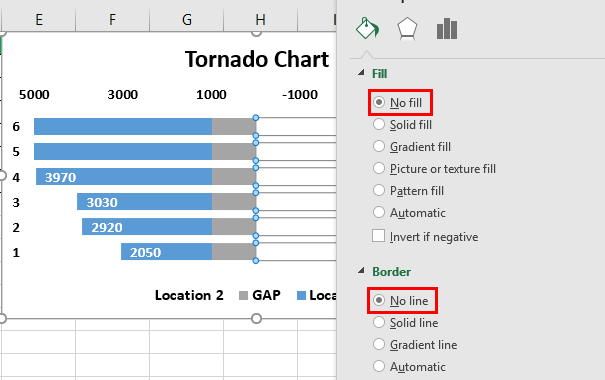Select the No line border option
605x380 pixels.
pyautogui.click(x=401, y=301)
